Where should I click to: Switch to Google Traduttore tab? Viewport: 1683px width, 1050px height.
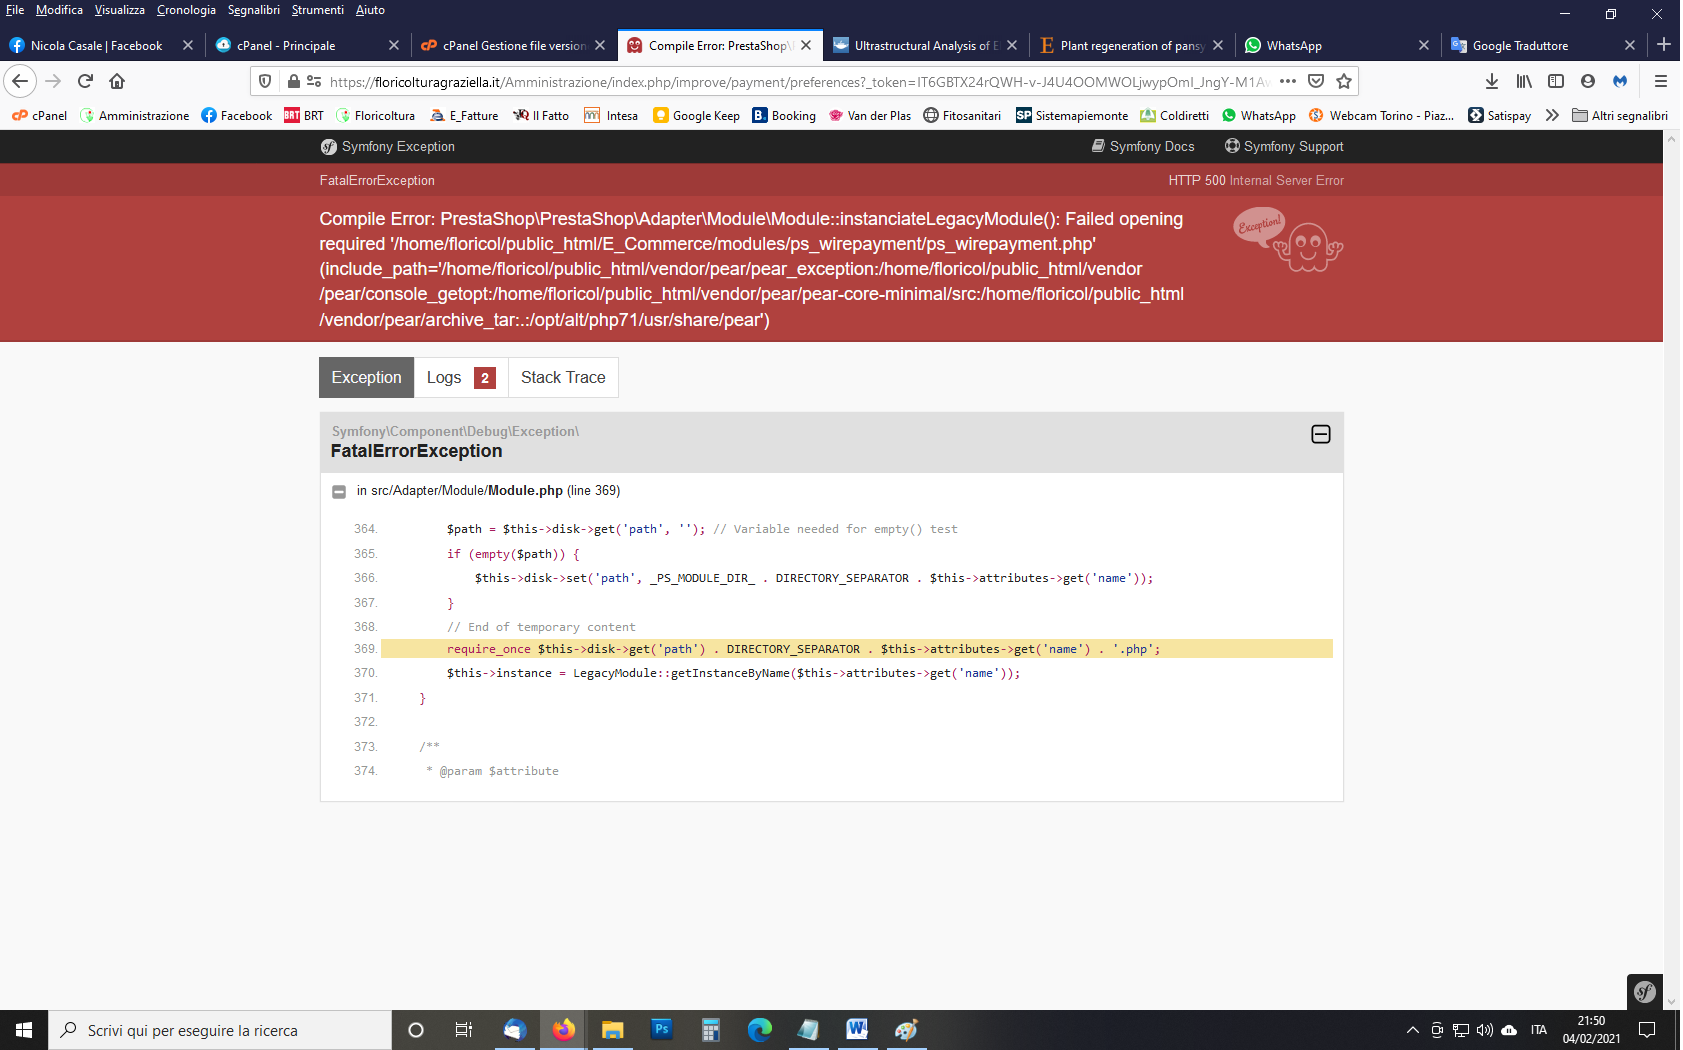[1542, 45]
